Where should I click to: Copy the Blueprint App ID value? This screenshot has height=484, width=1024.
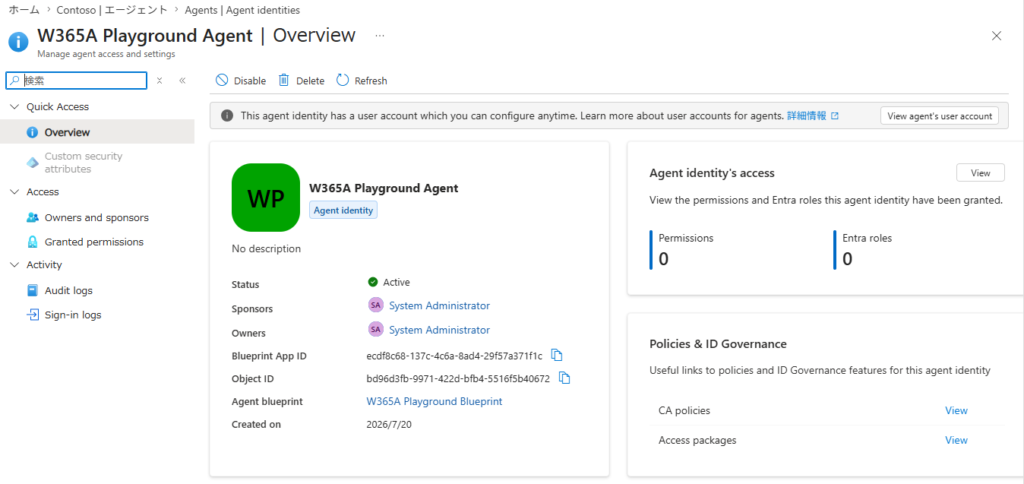pos(556,355)
